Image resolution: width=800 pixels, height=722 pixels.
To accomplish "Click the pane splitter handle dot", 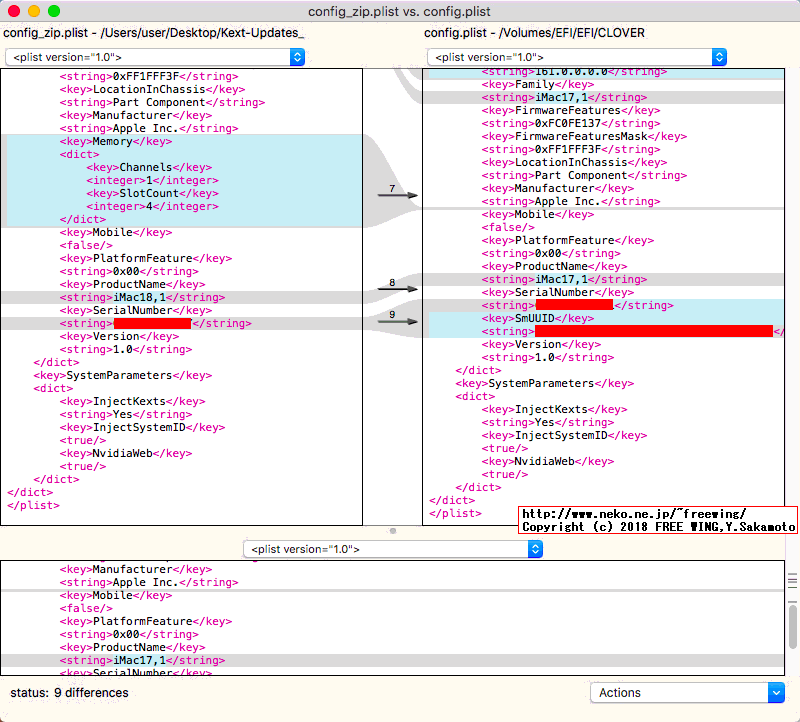I will coord(393,531).
